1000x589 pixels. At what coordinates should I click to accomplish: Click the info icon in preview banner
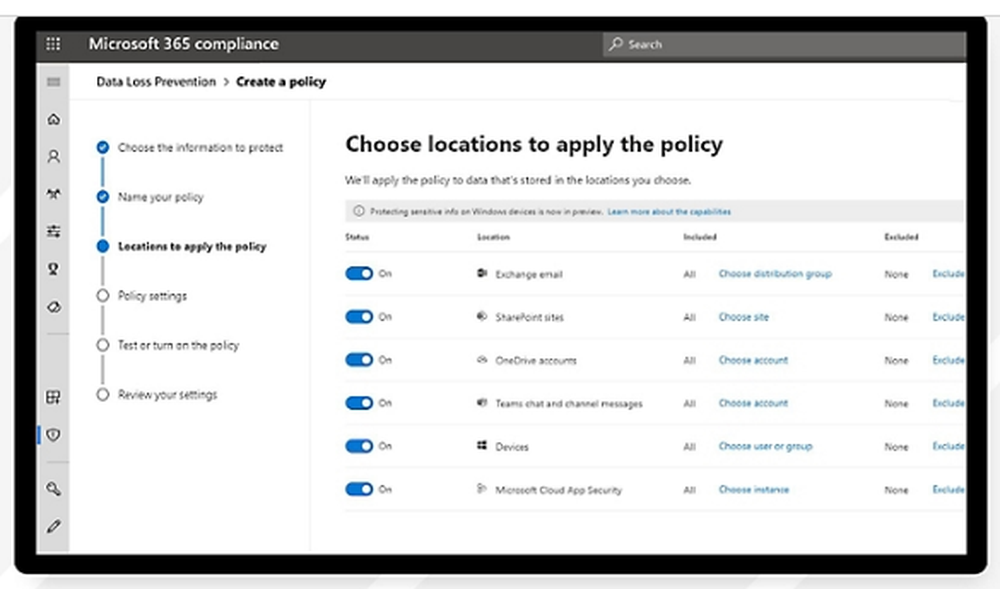click(359, 211)
